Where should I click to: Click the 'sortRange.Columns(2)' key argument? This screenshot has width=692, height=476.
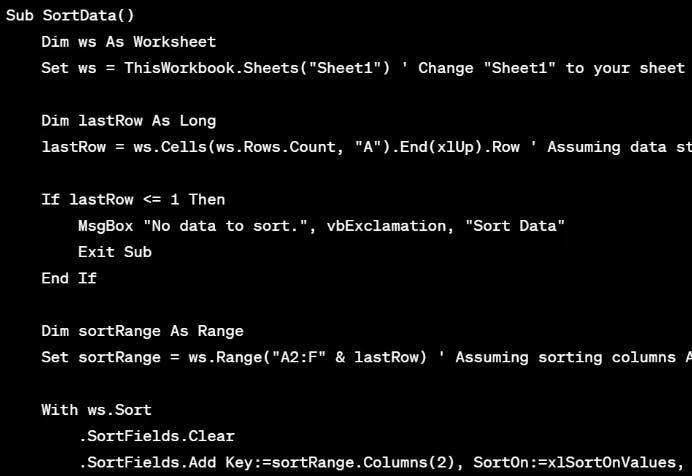click(x=363, y=462)
